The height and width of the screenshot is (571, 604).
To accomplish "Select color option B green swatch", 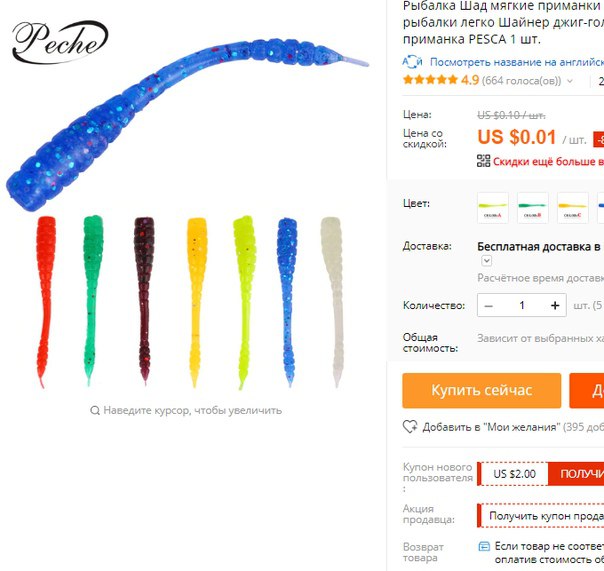I will point(533,208).
